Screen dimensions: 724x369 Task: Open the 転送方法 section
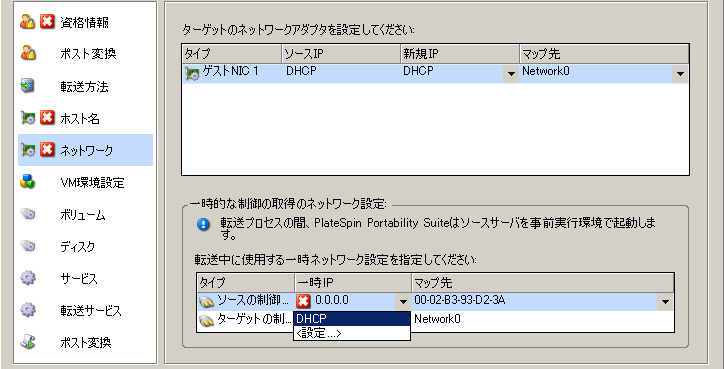84,86
